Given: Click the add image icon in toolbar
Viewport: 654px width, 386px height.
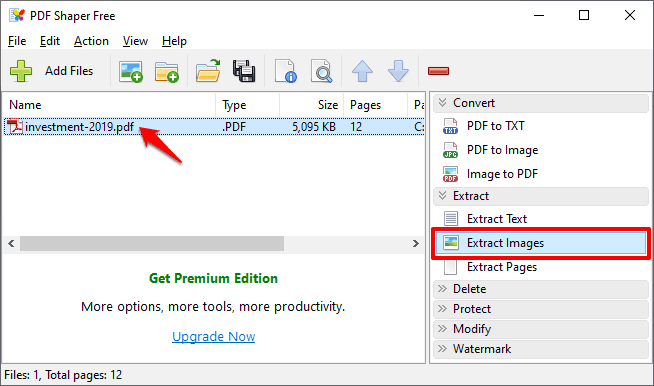Looking at the screenshot, I should [x=131, y=71].
